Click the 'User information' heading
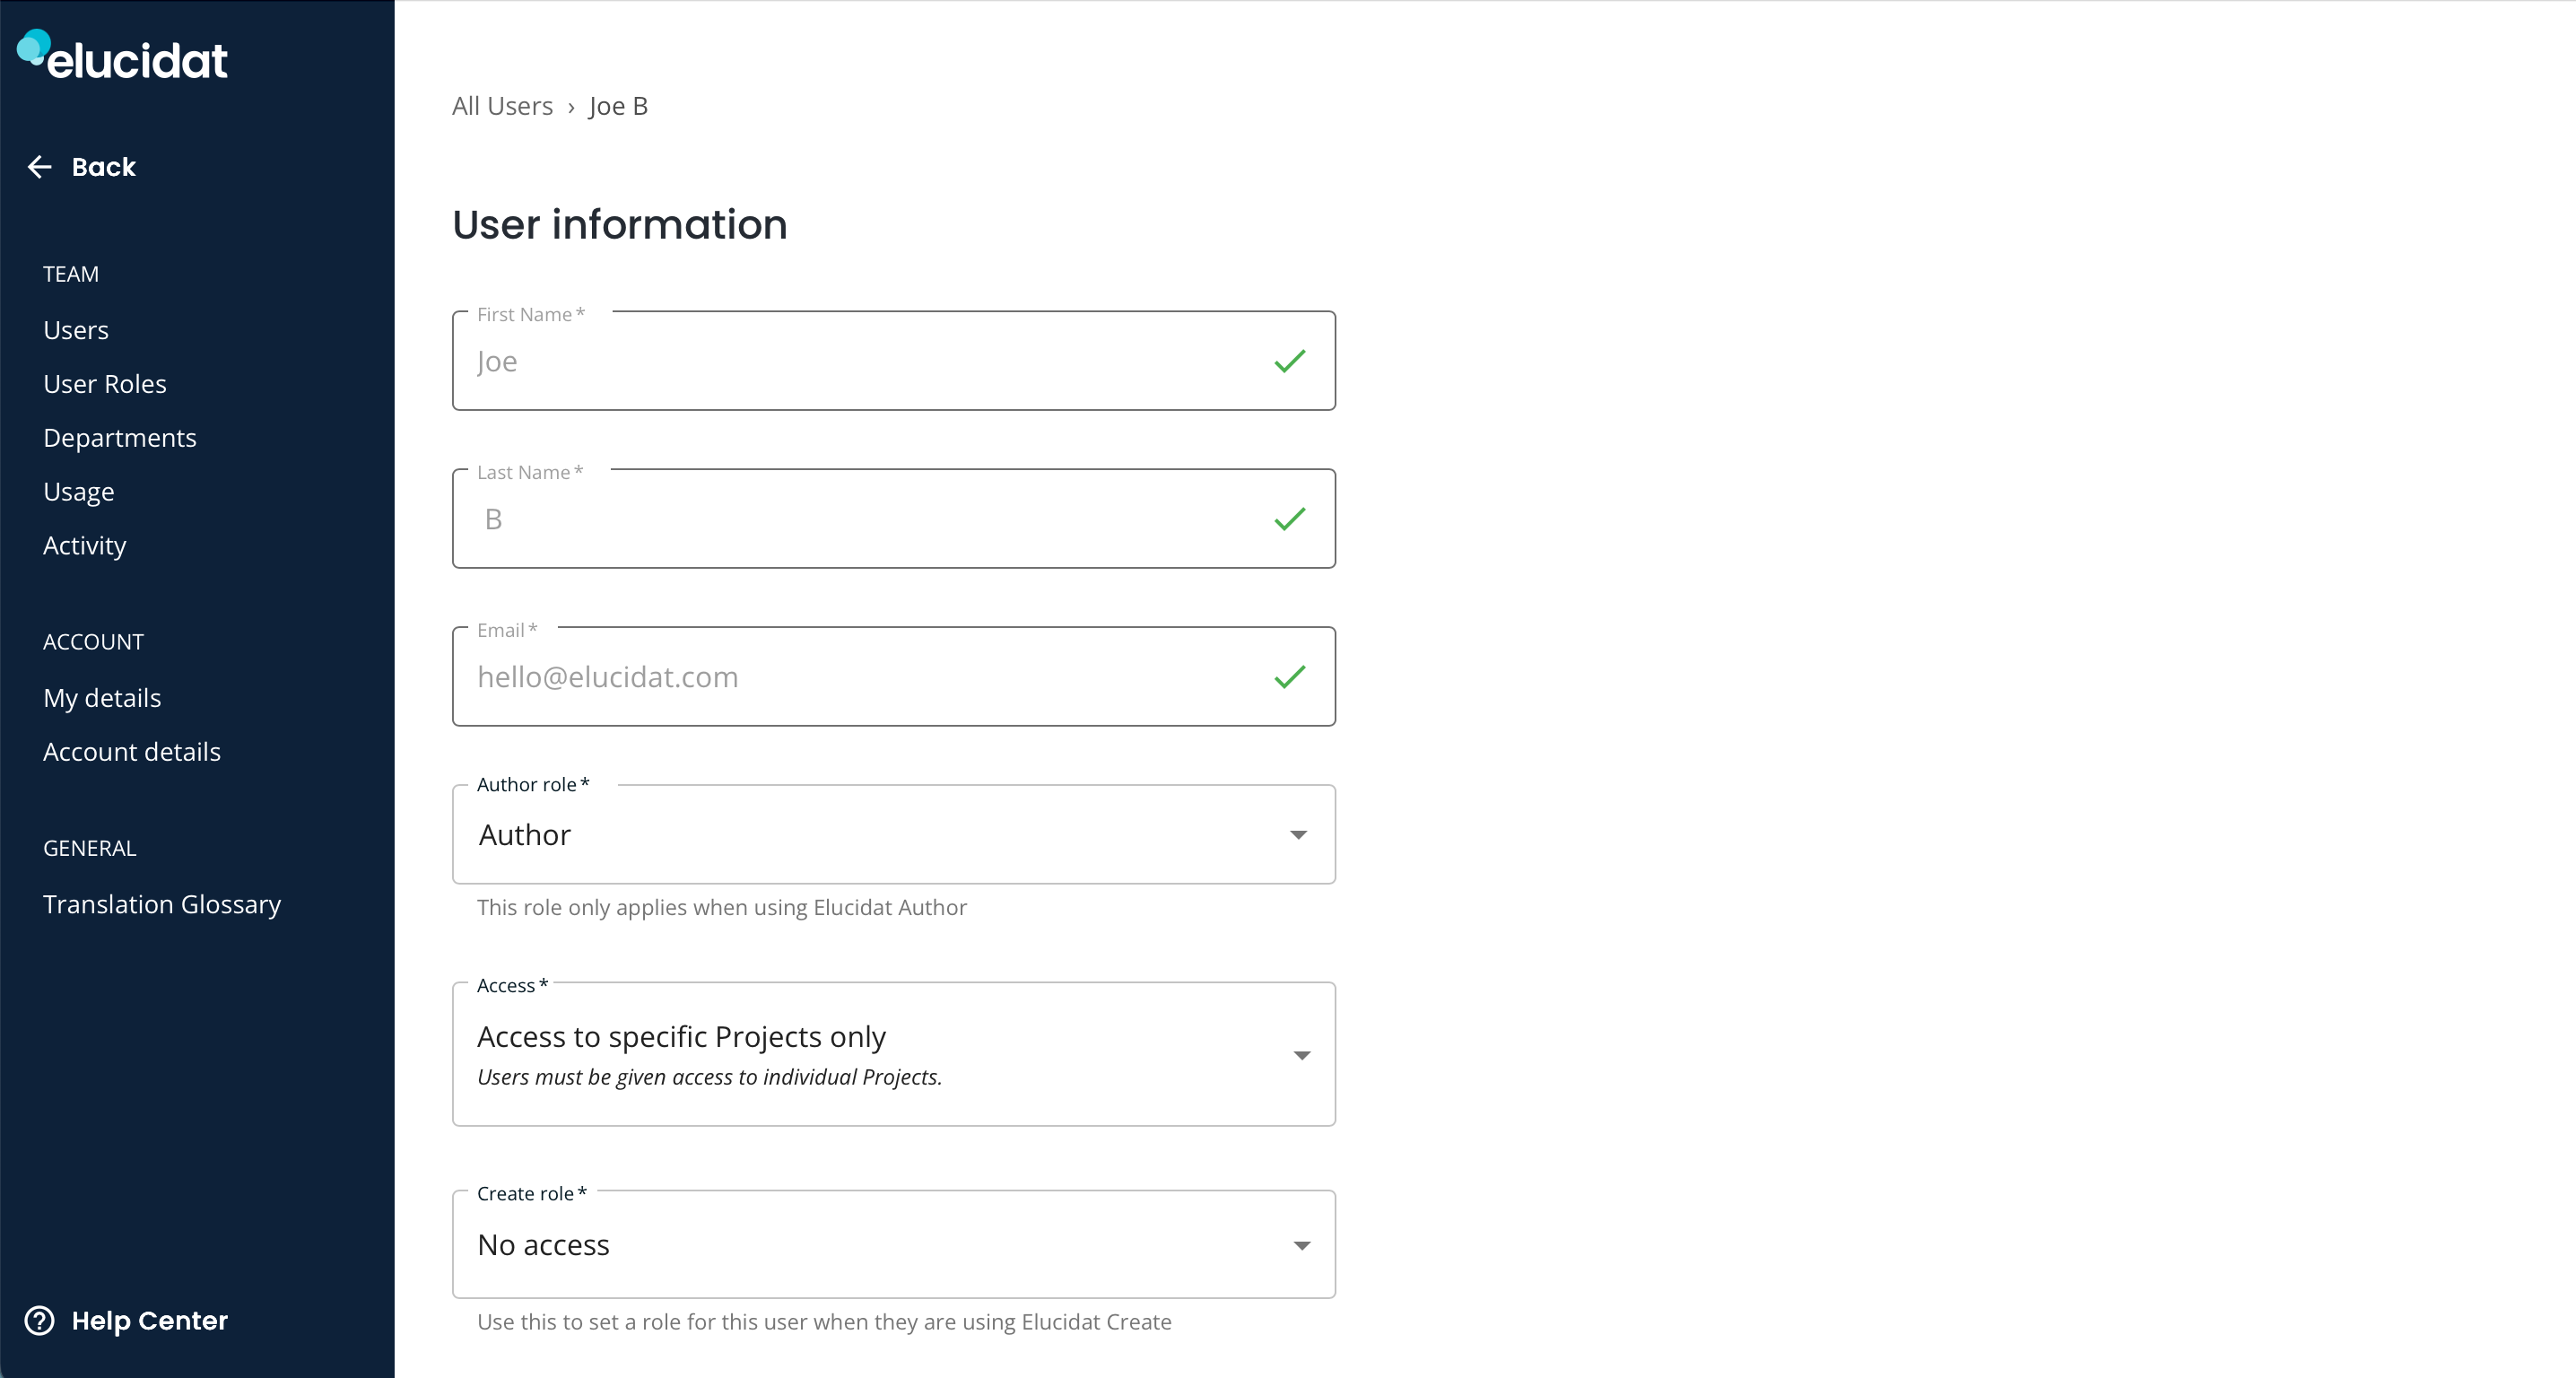The image size is (2576, 1378). [620, 225]
